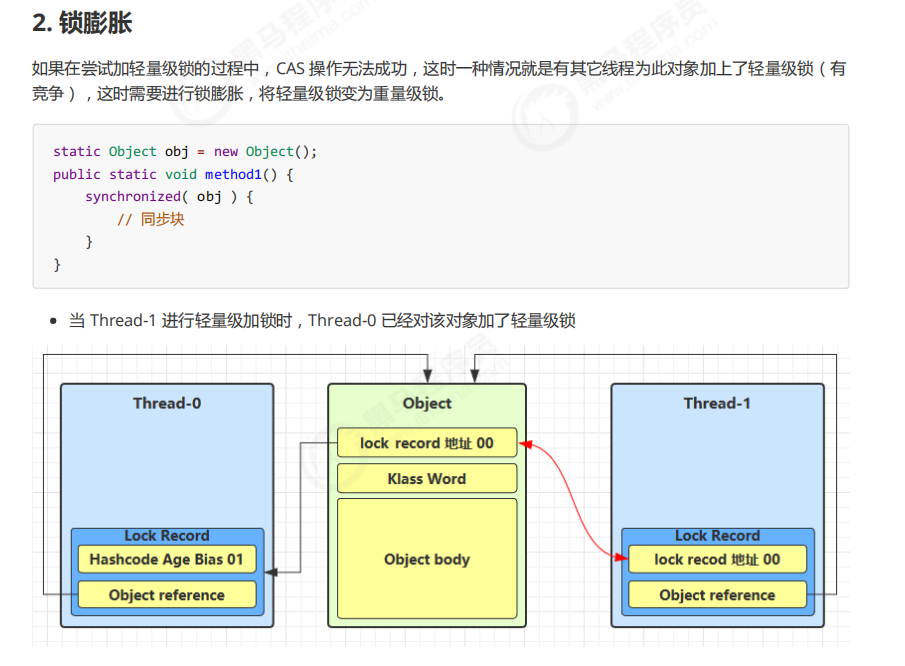Click Thread-1's "lock recod 地址 00" box
Image resolution: width=905 pixels, height=666 pixels.
pyautogui.click(x=717, y=559)
